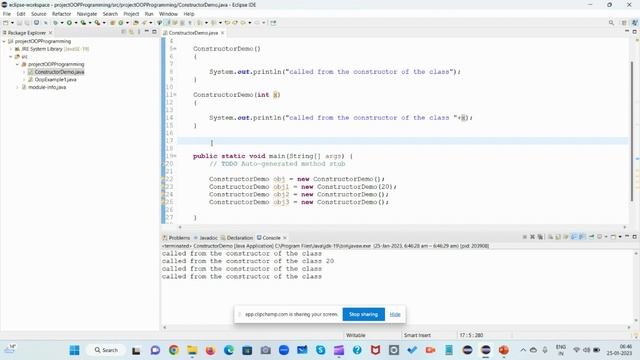Toggle Show Console on standard error change
640x360 pixels.
click(582, 237)
